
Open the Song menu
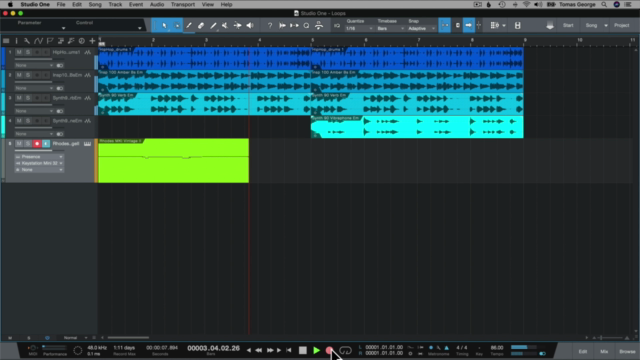95,4
